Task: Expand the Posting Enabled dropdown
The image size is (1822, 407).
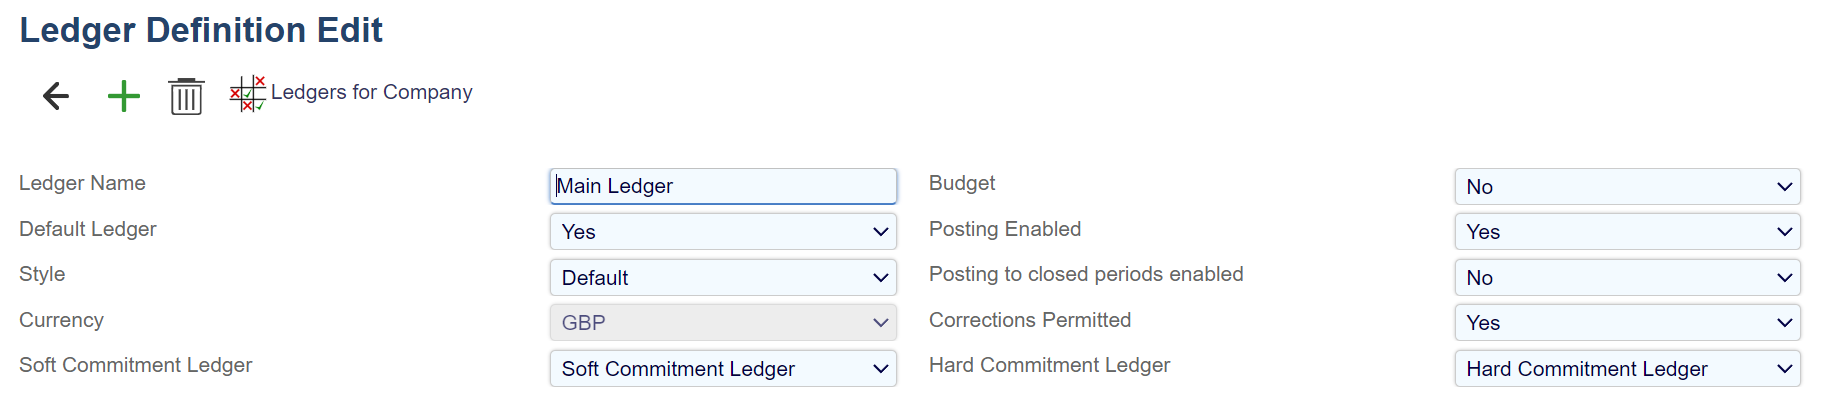Action: click(1627, 232)
